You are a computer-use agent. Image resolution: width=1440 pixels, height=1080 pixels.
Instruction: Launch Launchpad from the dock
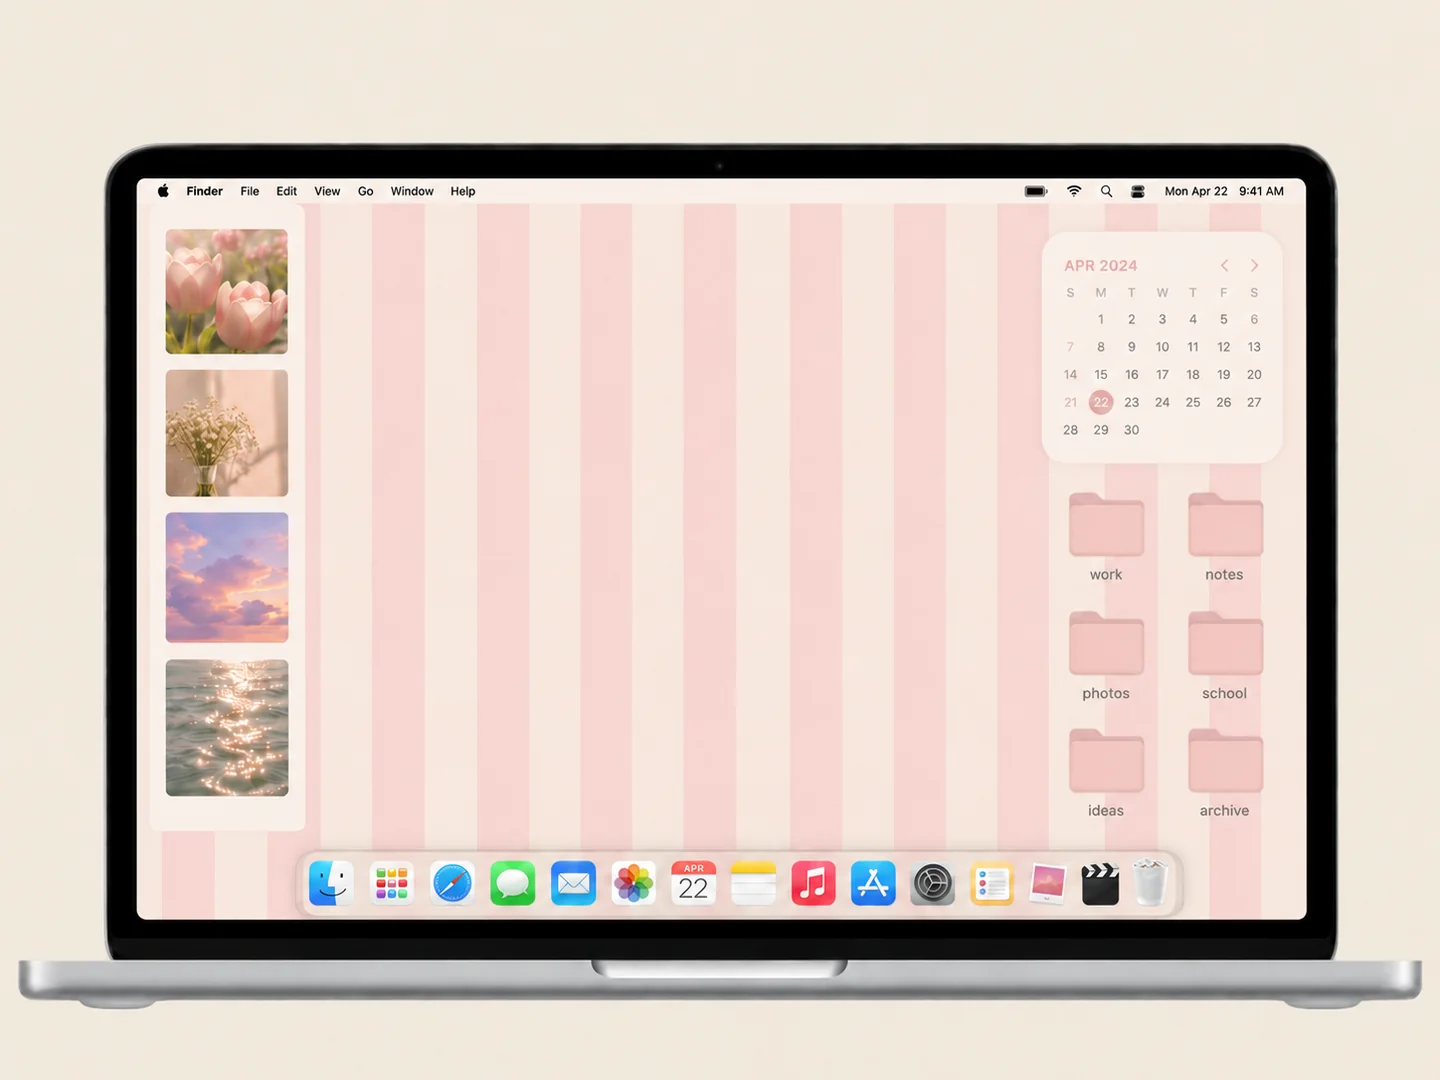point(392,884)
